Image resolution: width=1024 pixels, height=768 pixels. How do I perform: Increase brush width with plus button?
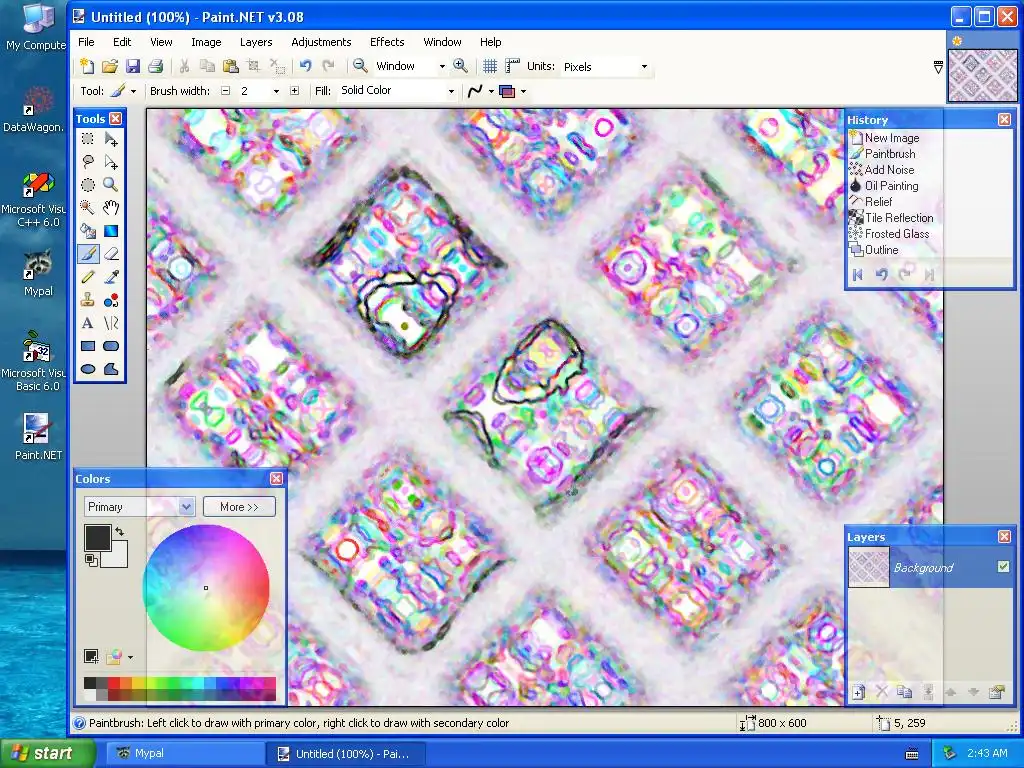[x=295, y=91]
